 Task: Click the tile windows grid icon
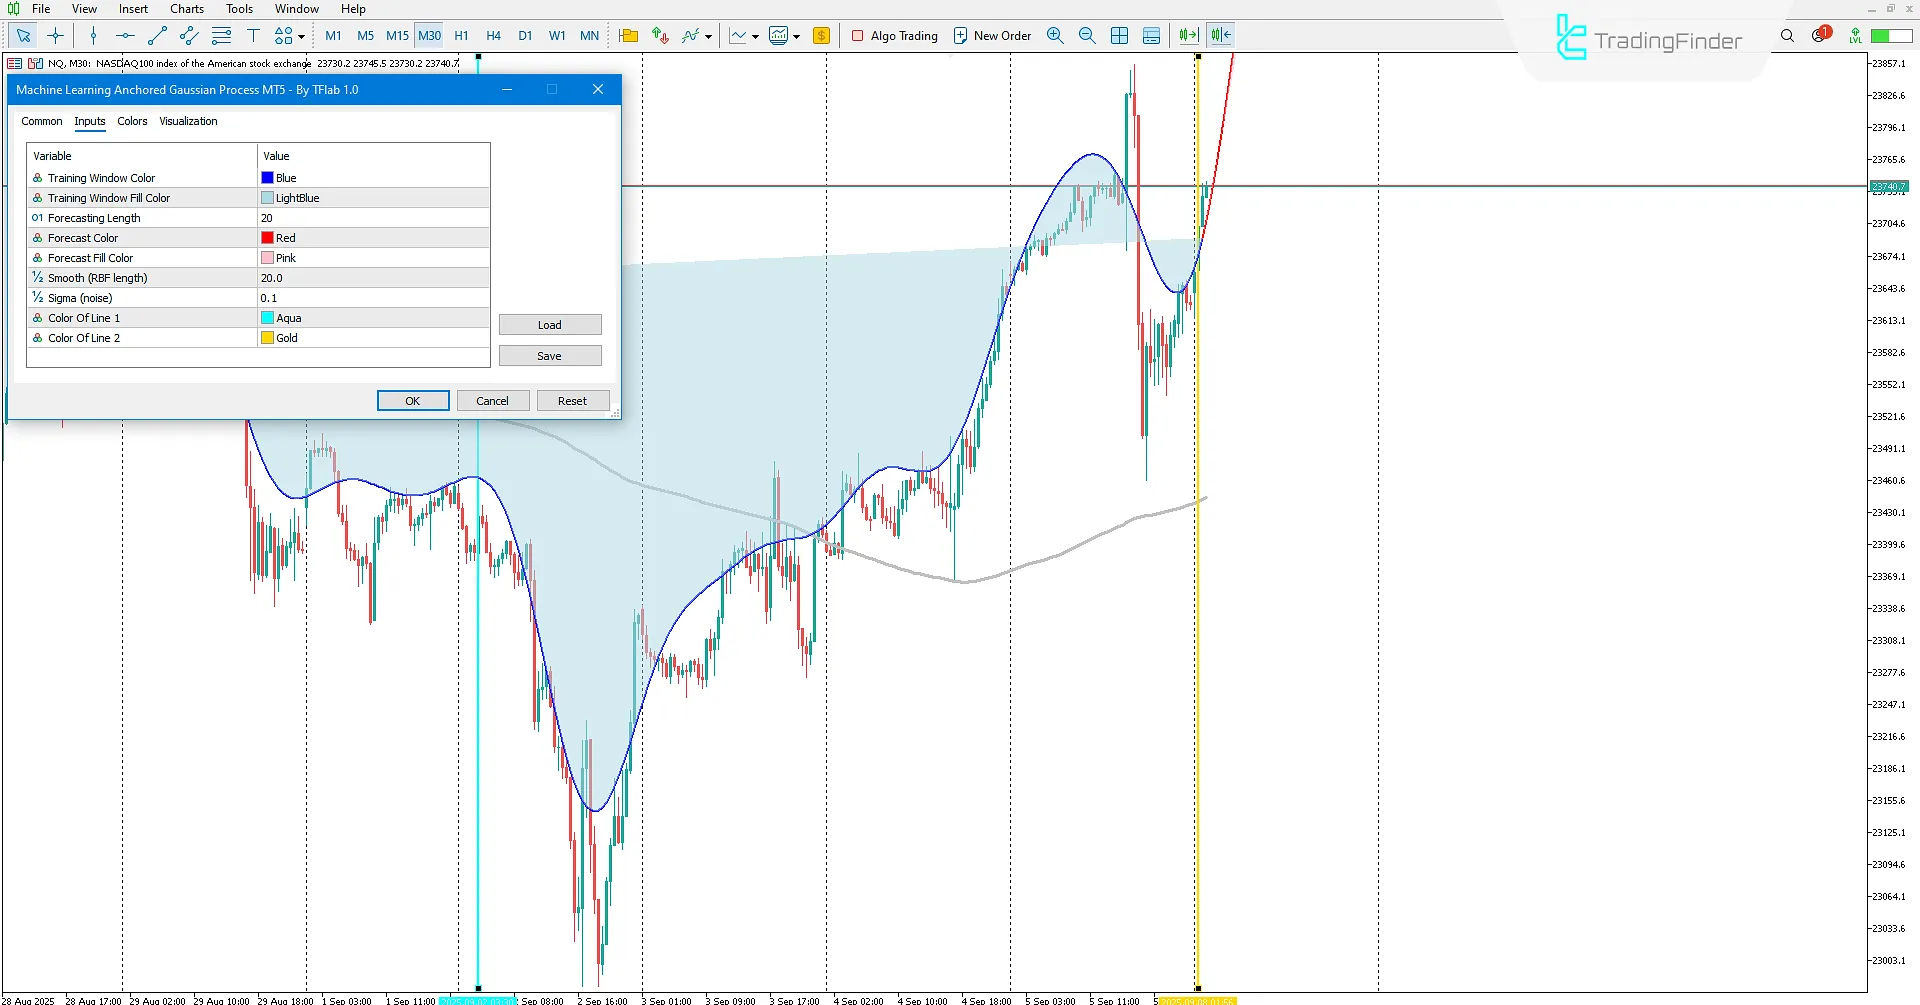[x=1119, y=36]
